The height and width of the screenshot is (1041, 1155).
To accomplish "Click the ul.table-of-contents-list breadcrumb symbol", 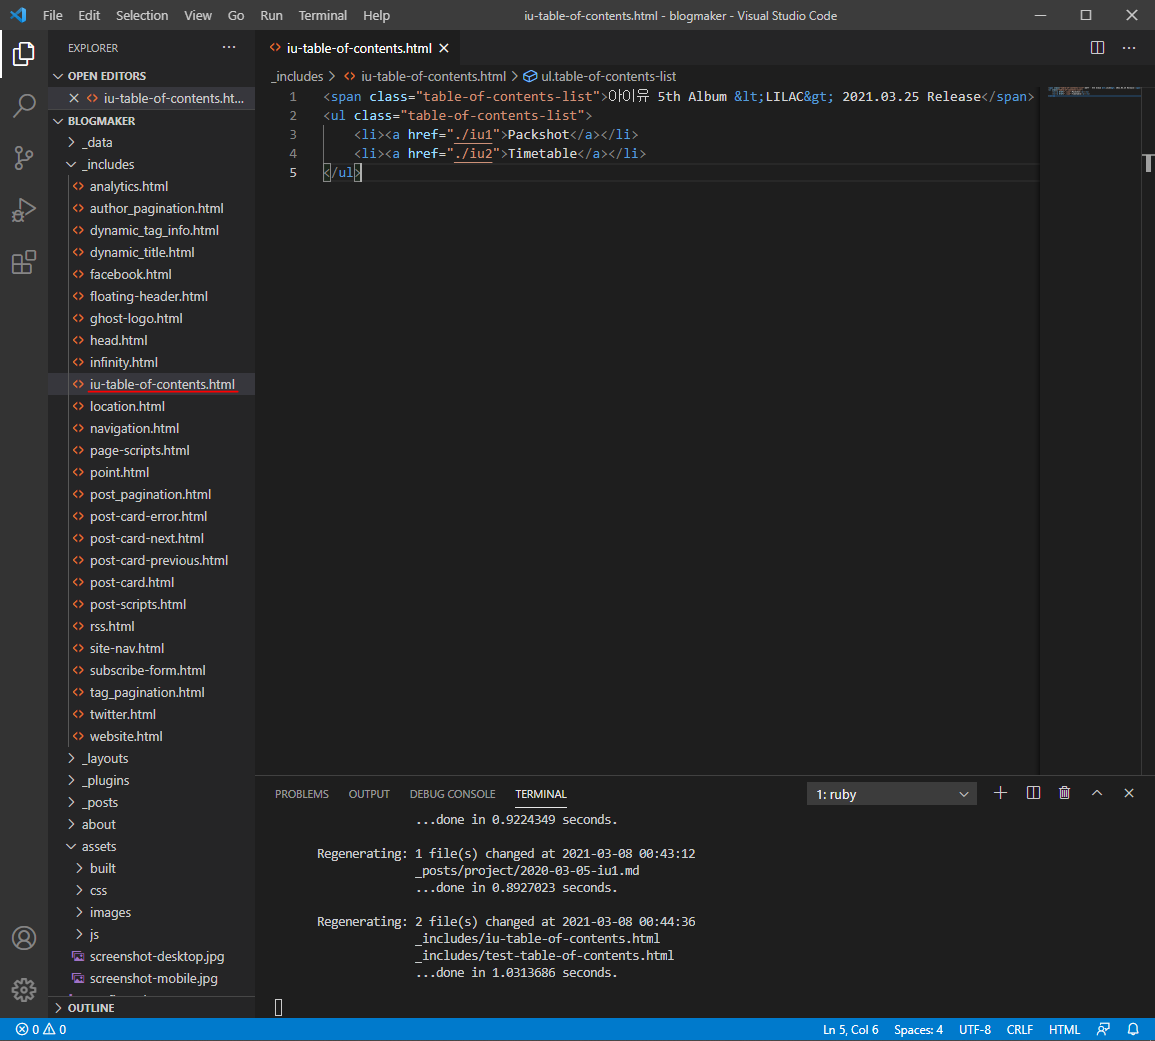I will tap(599, 76).
